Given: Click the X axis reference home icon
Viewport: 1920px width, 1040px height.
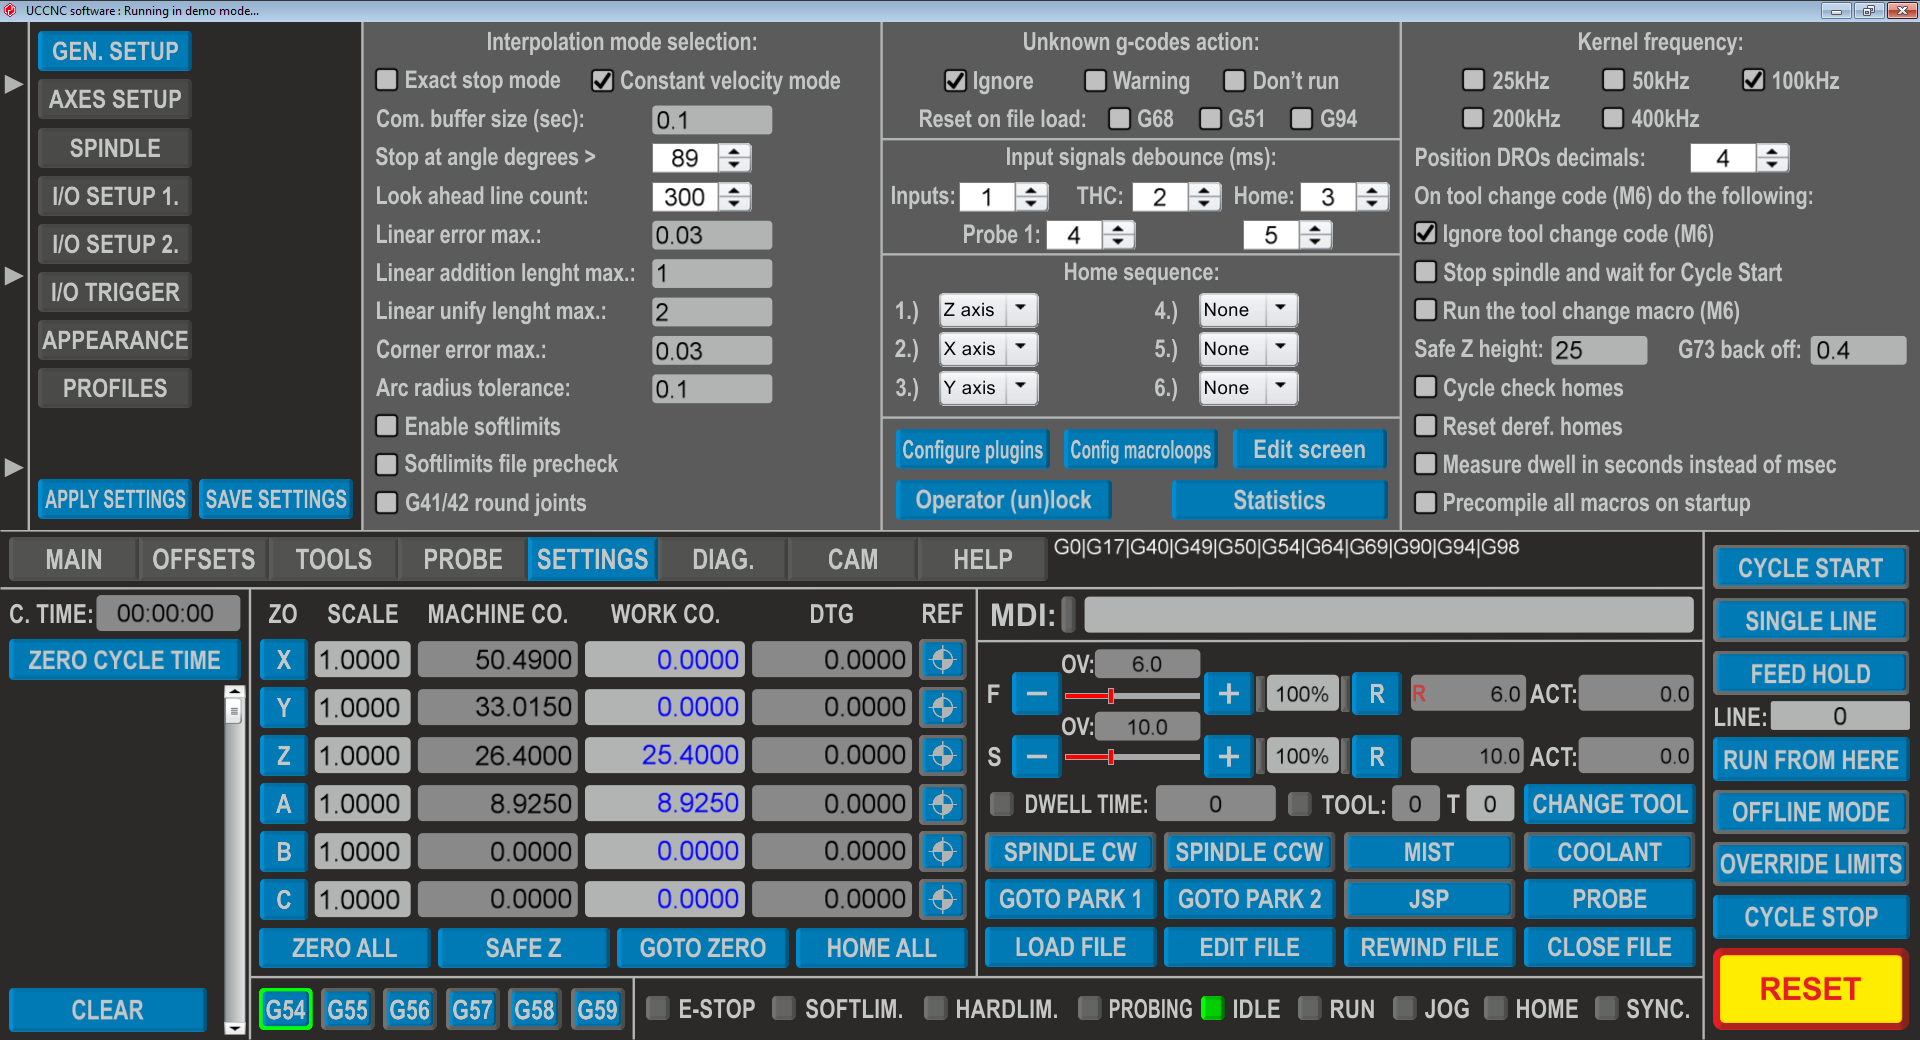Looking at the screenshot, I should 942,660.
